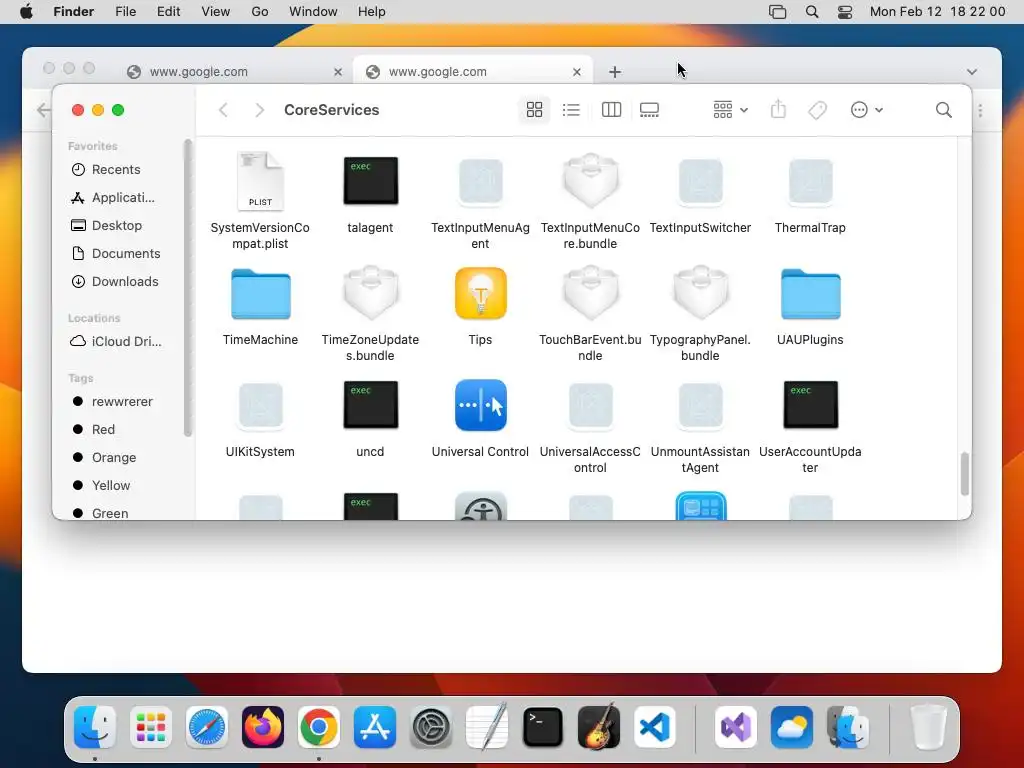Switch Finder to list view
1024x768 pixels.
click(x=571, y=110)
